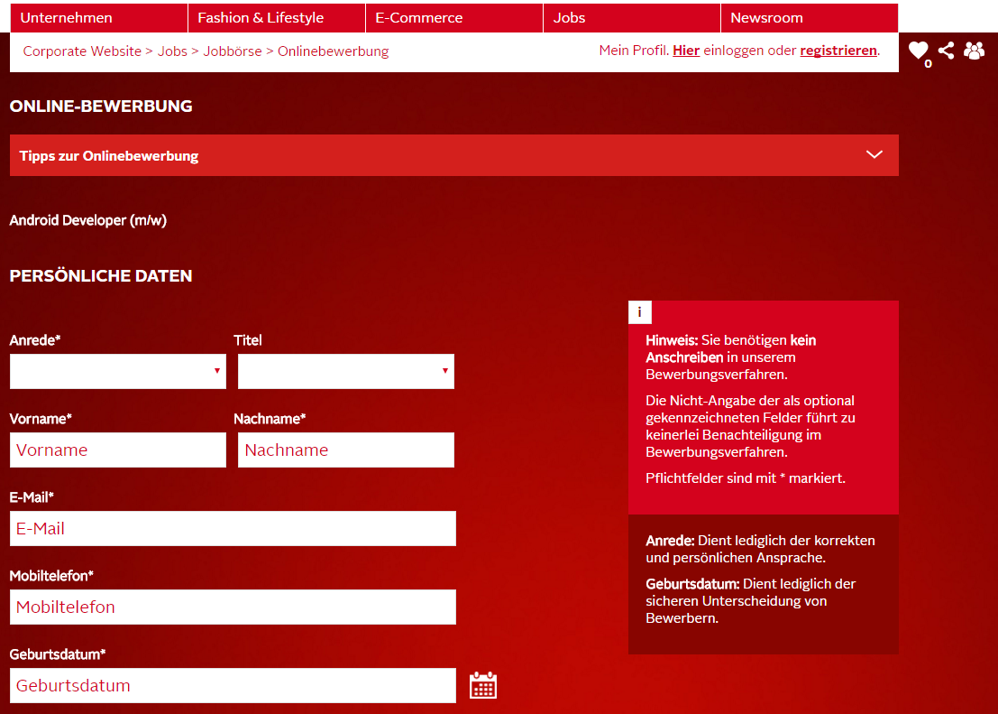Click the 'Hier' login link

tap(686, 51)
